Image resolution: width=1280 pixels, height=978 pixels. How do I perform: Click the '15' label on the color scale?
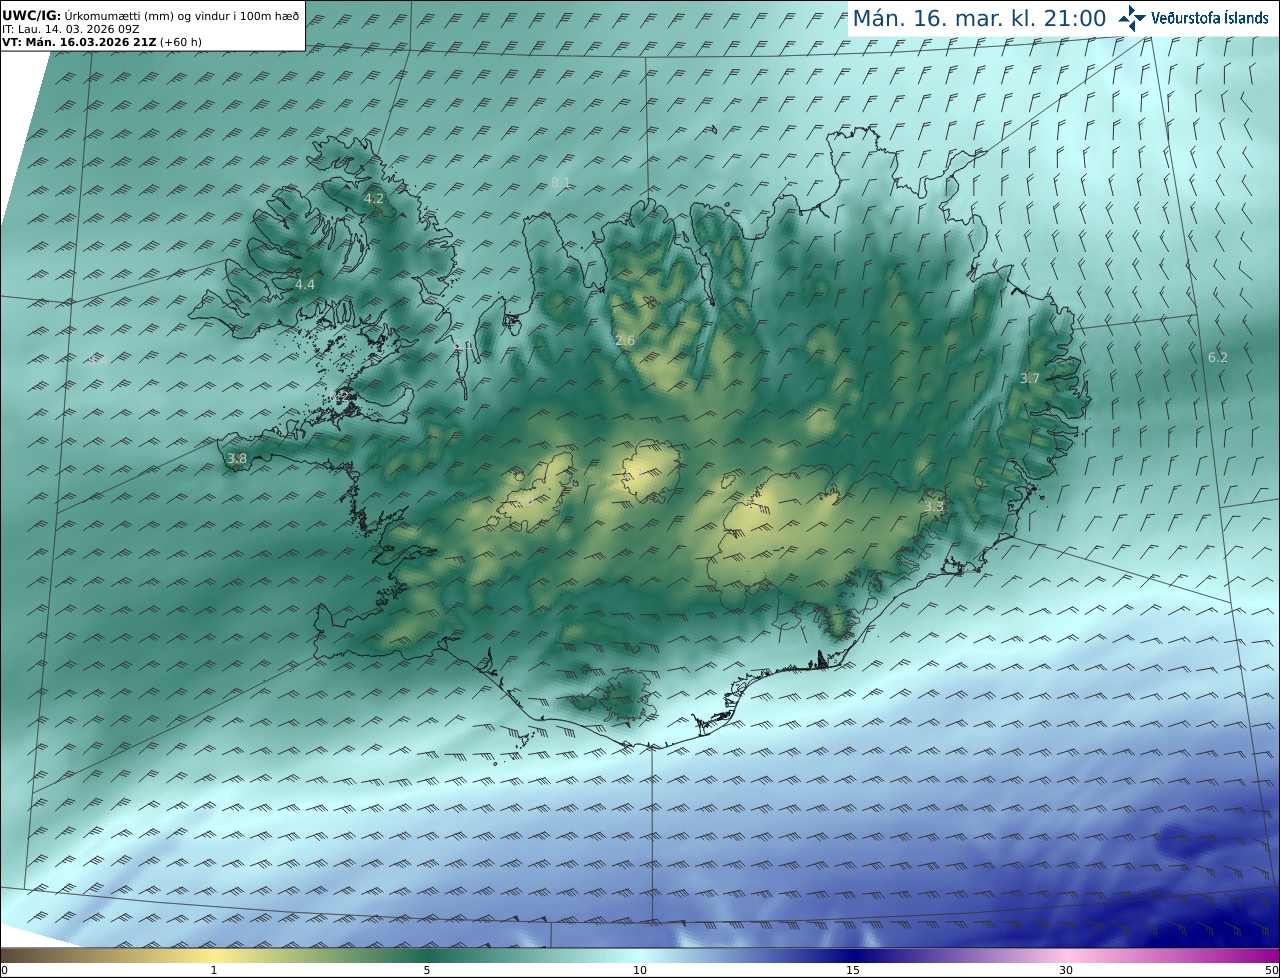(853, 970)
